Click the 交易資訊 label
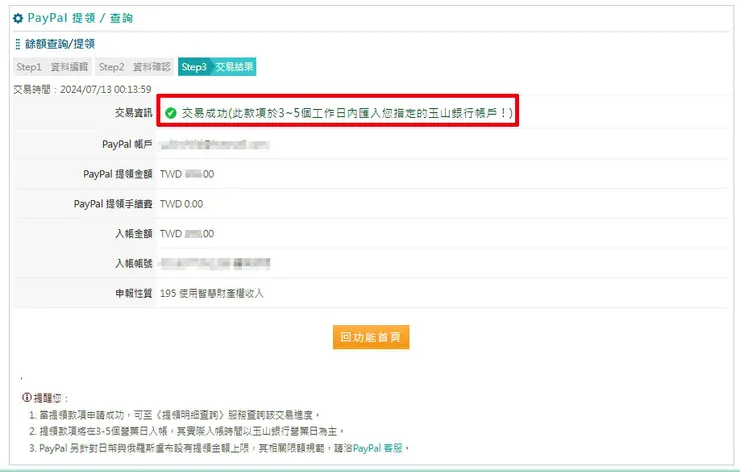740x472 pixels. tap(134, 113)
